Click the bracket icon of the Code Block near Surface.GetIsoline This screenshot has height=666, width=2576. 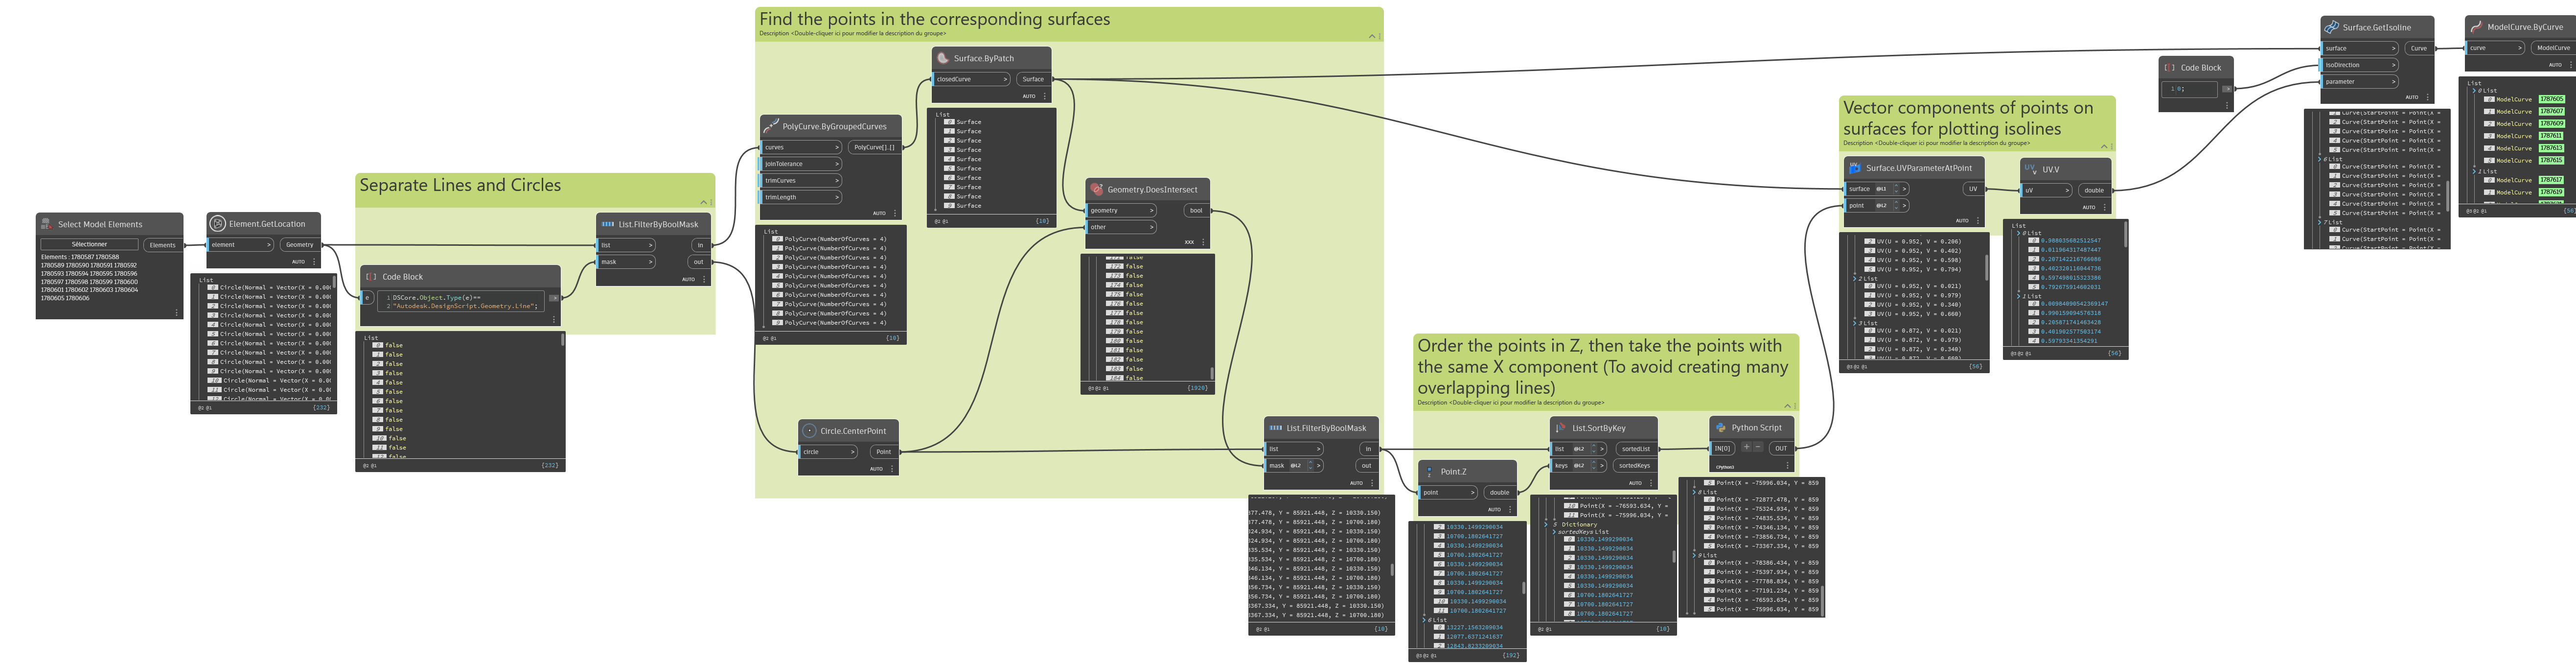tap(2170, 68)
